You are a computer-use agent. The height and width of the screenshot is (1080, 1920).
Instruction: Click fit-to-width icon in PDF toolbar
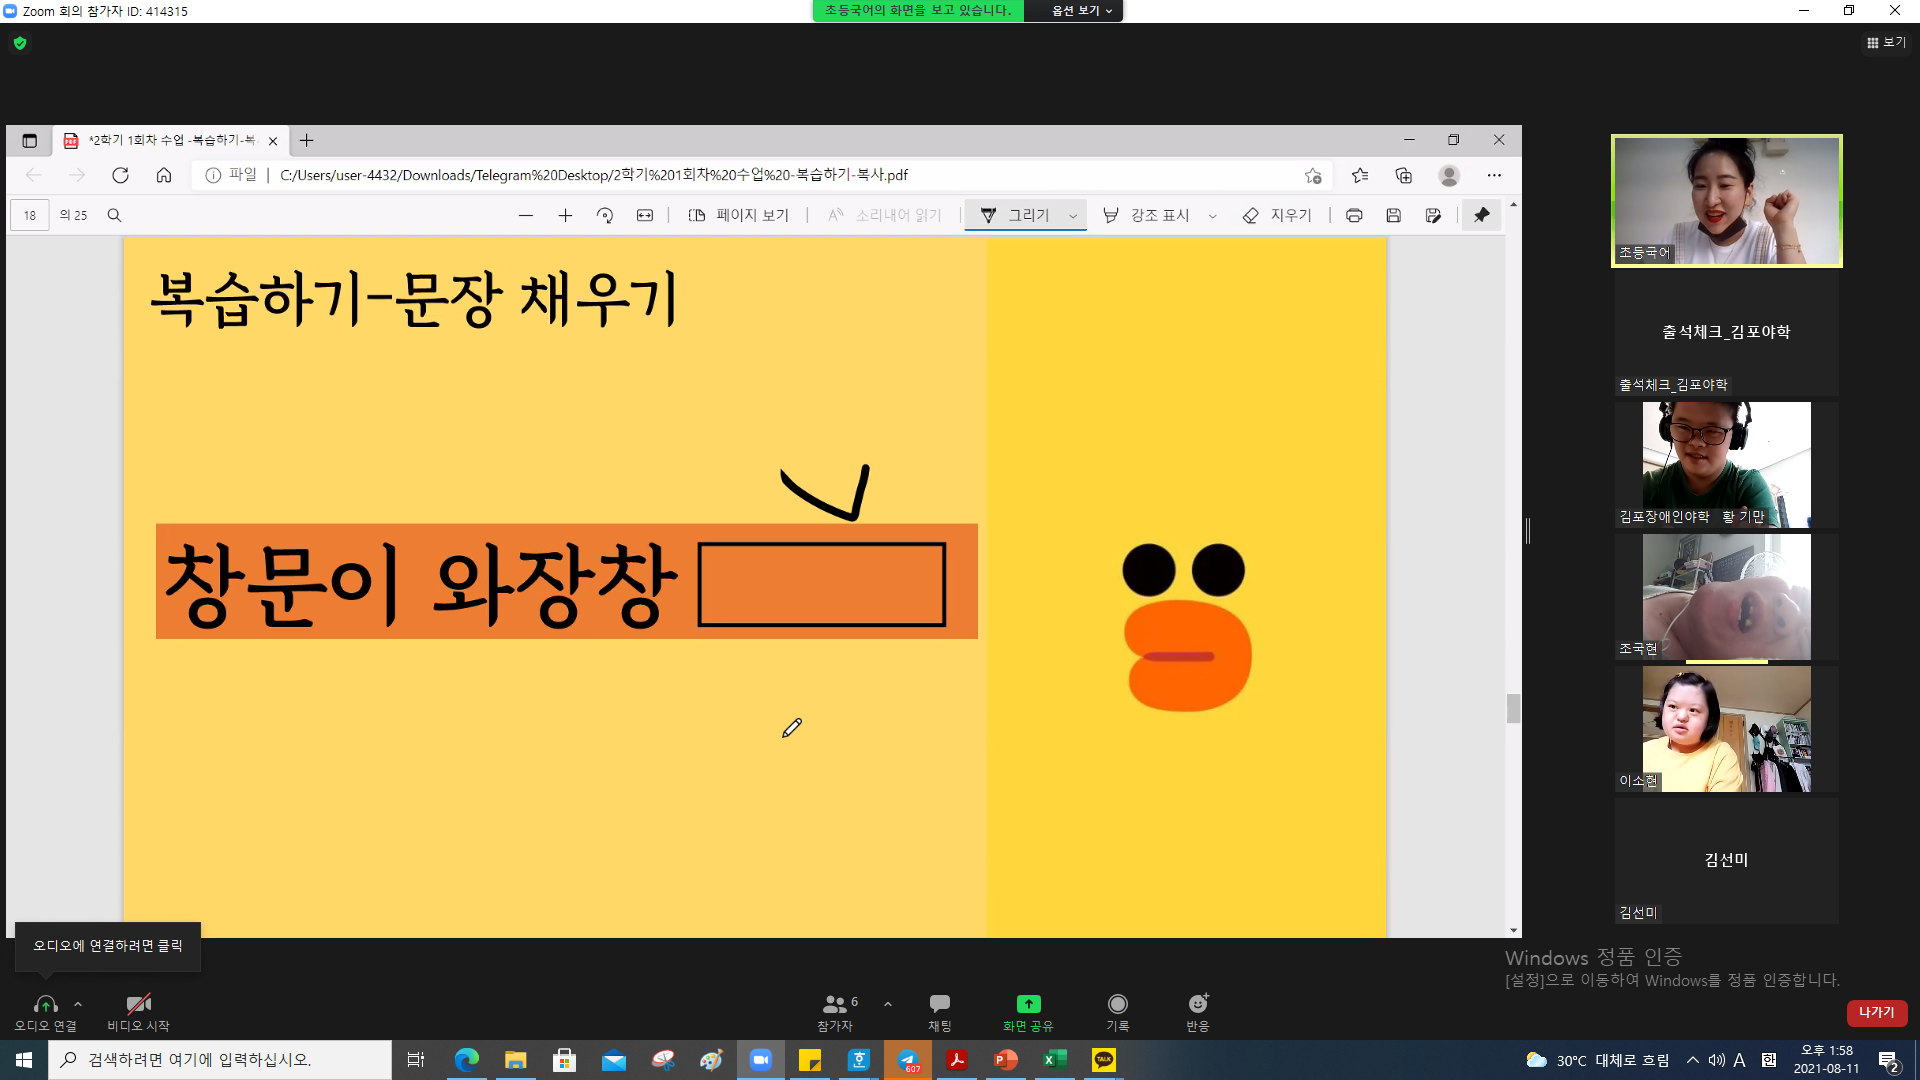[x=645, y=215]
